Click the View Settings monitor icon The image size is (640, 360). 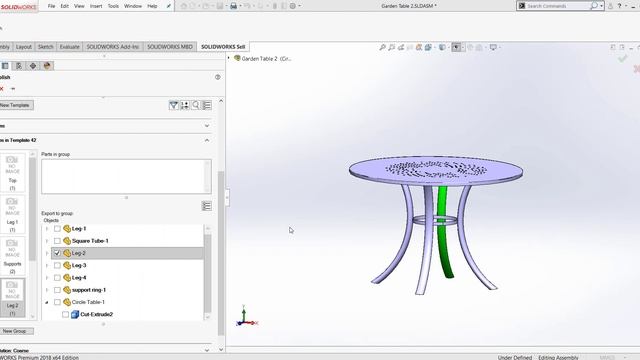(x=493, y=47)
